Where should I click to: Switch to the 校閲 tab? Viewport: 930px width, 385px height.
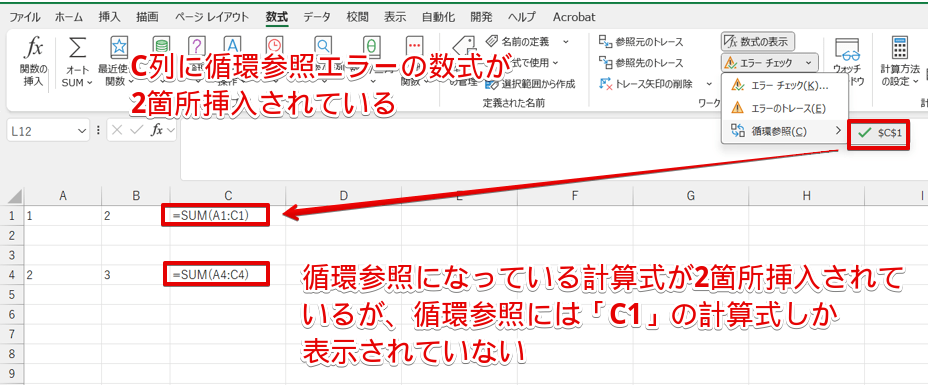pos(358,17)
